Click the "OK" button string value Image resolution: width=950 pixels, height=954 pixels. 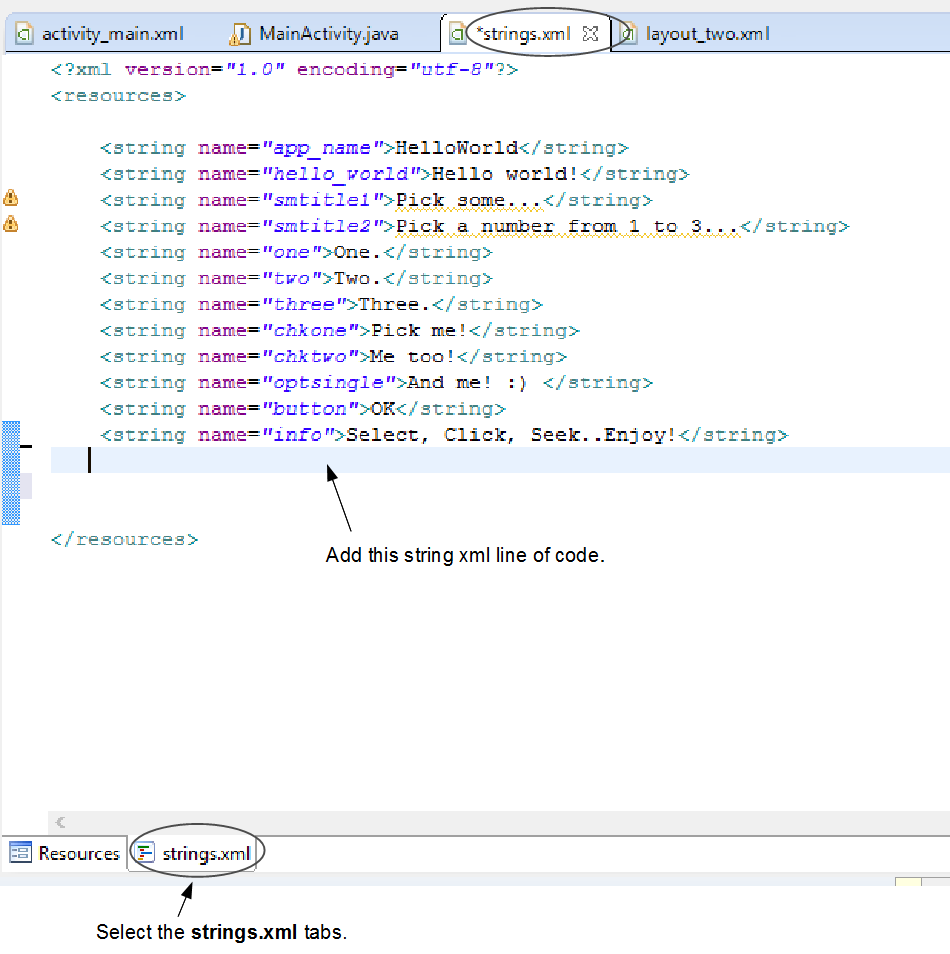(383, 409)
